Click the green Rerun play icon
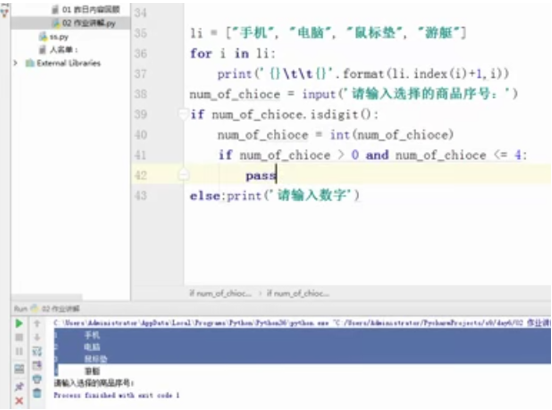The width and height of the screenshot is (552, 410). tap(19, 323)
